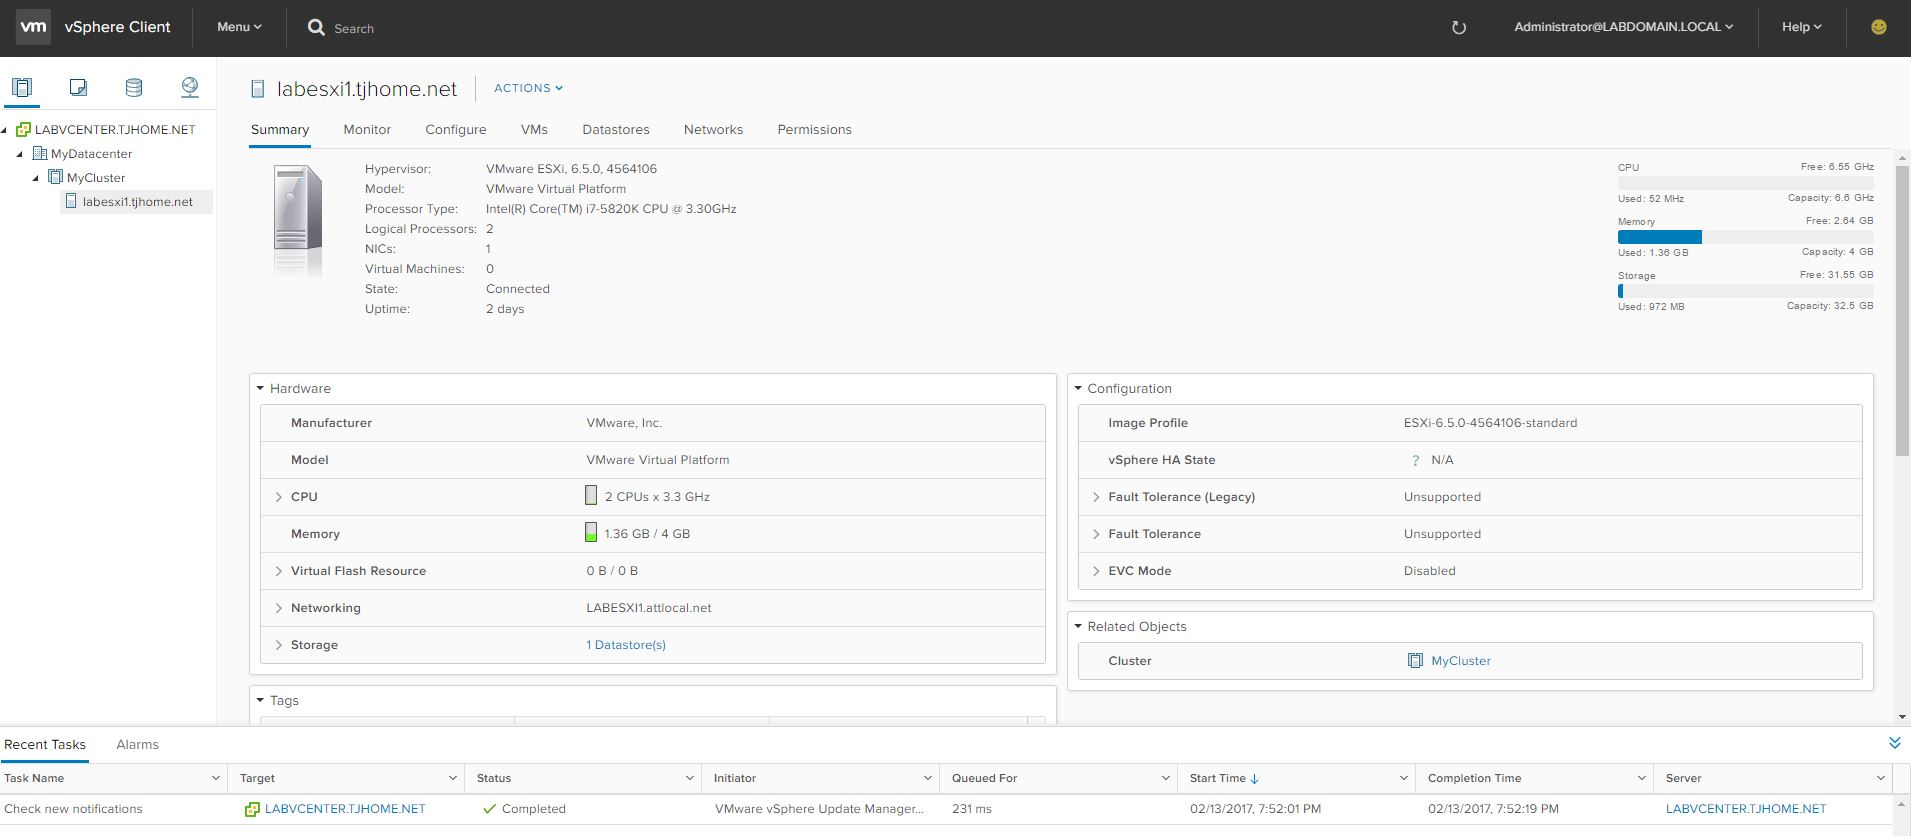Viewport: 1911px width, 836px height.
Task: Open the 1 Datastore(s) link
Action: click(x=626, y=645)
